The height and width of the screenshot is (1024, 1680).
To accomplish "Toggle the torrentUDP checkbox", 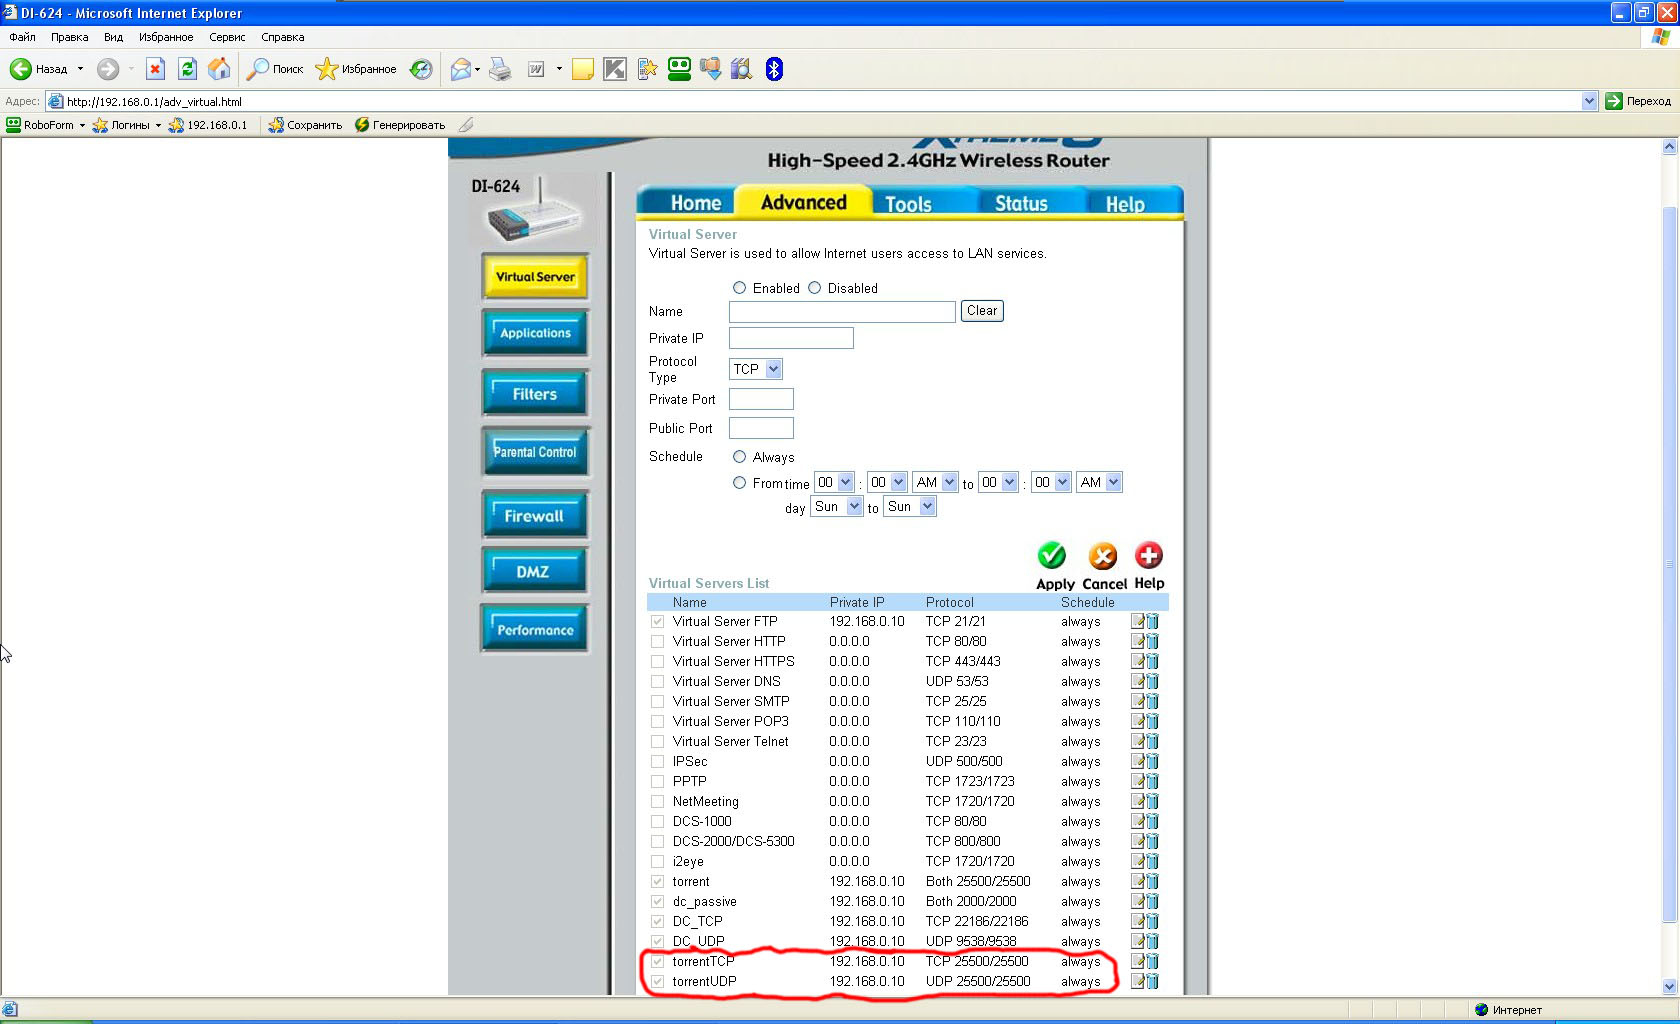I will 657,981.
